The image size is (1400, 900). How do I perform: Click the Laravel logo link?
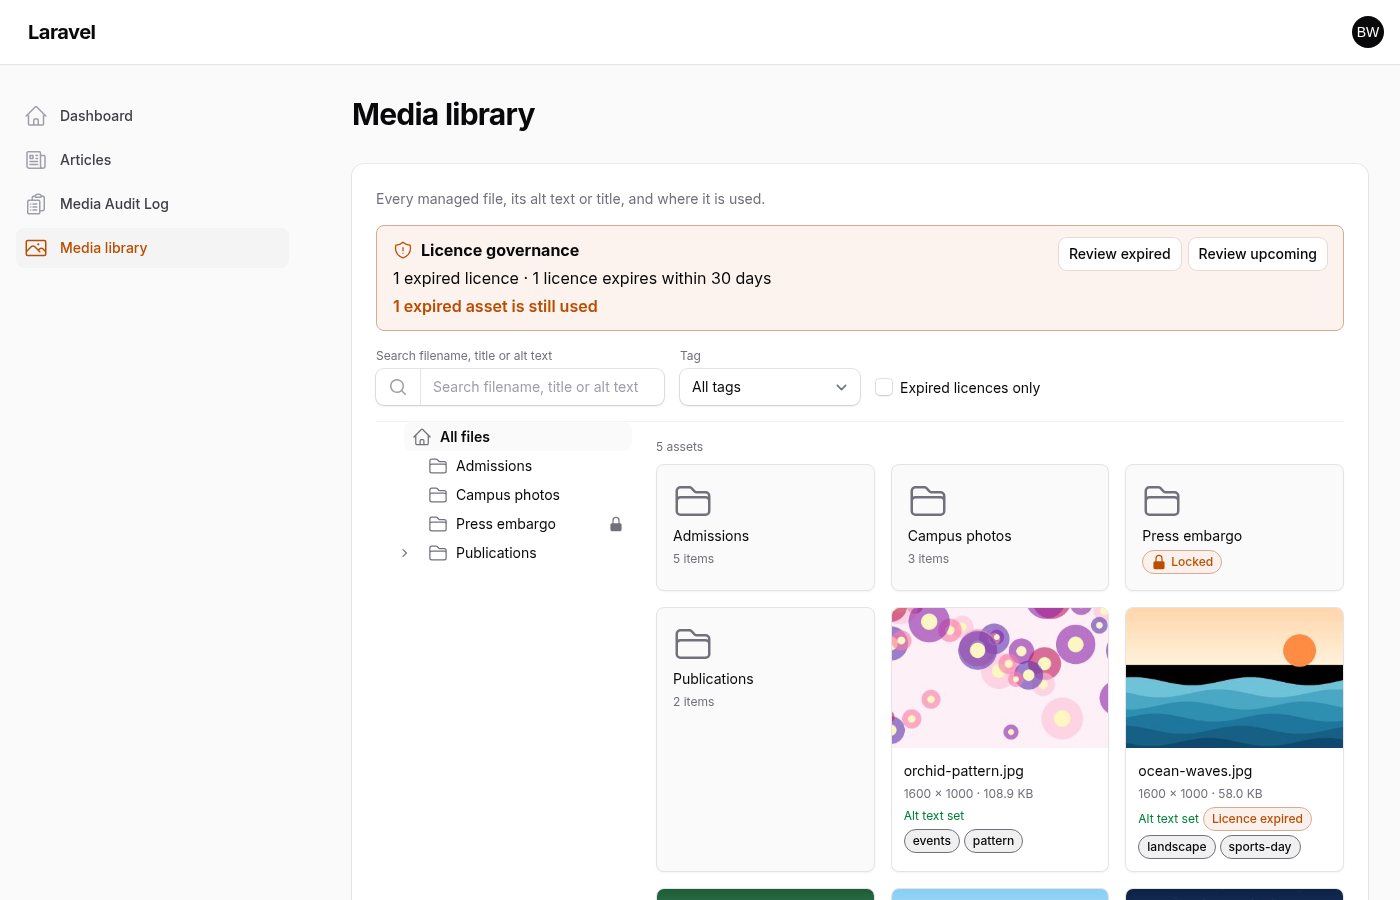(x=62, y=32)
